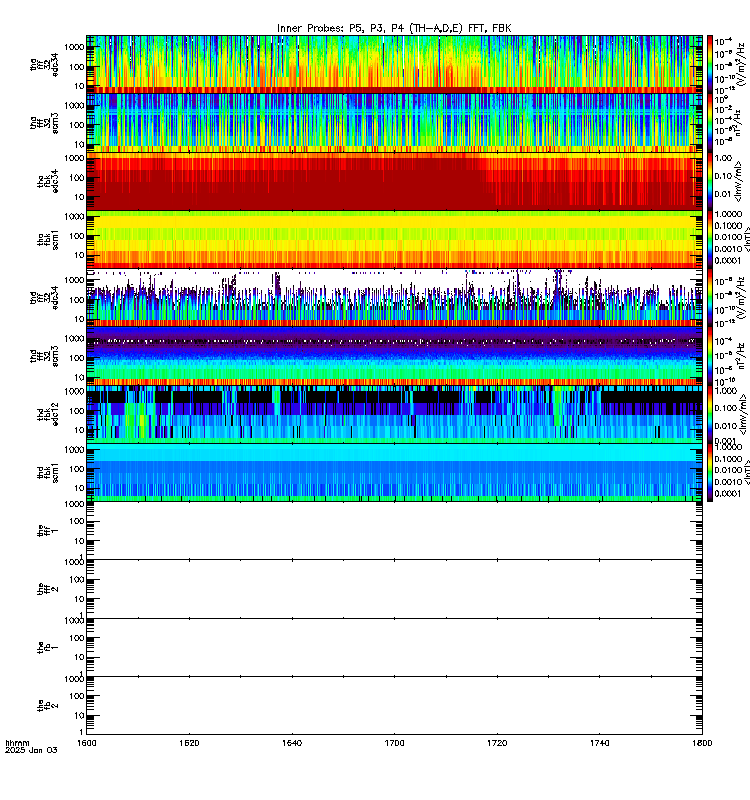
Task: Click the "tha fff 32 edc34" panel label
Action: [x=44, y=65]
